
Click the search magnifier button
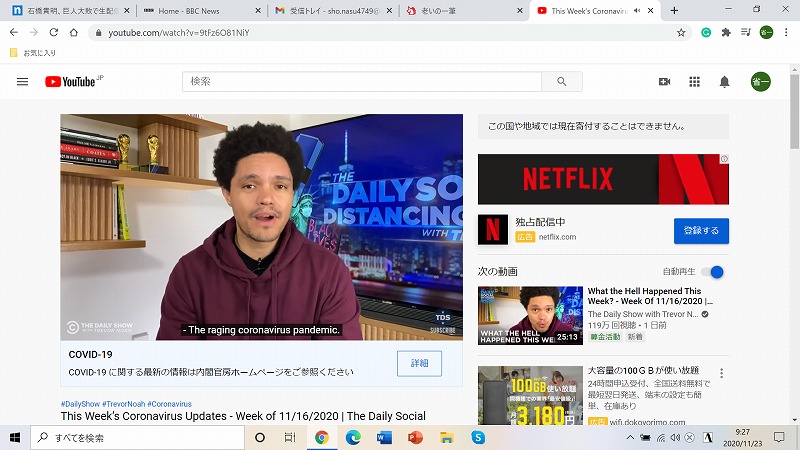(x=562, y=82)
